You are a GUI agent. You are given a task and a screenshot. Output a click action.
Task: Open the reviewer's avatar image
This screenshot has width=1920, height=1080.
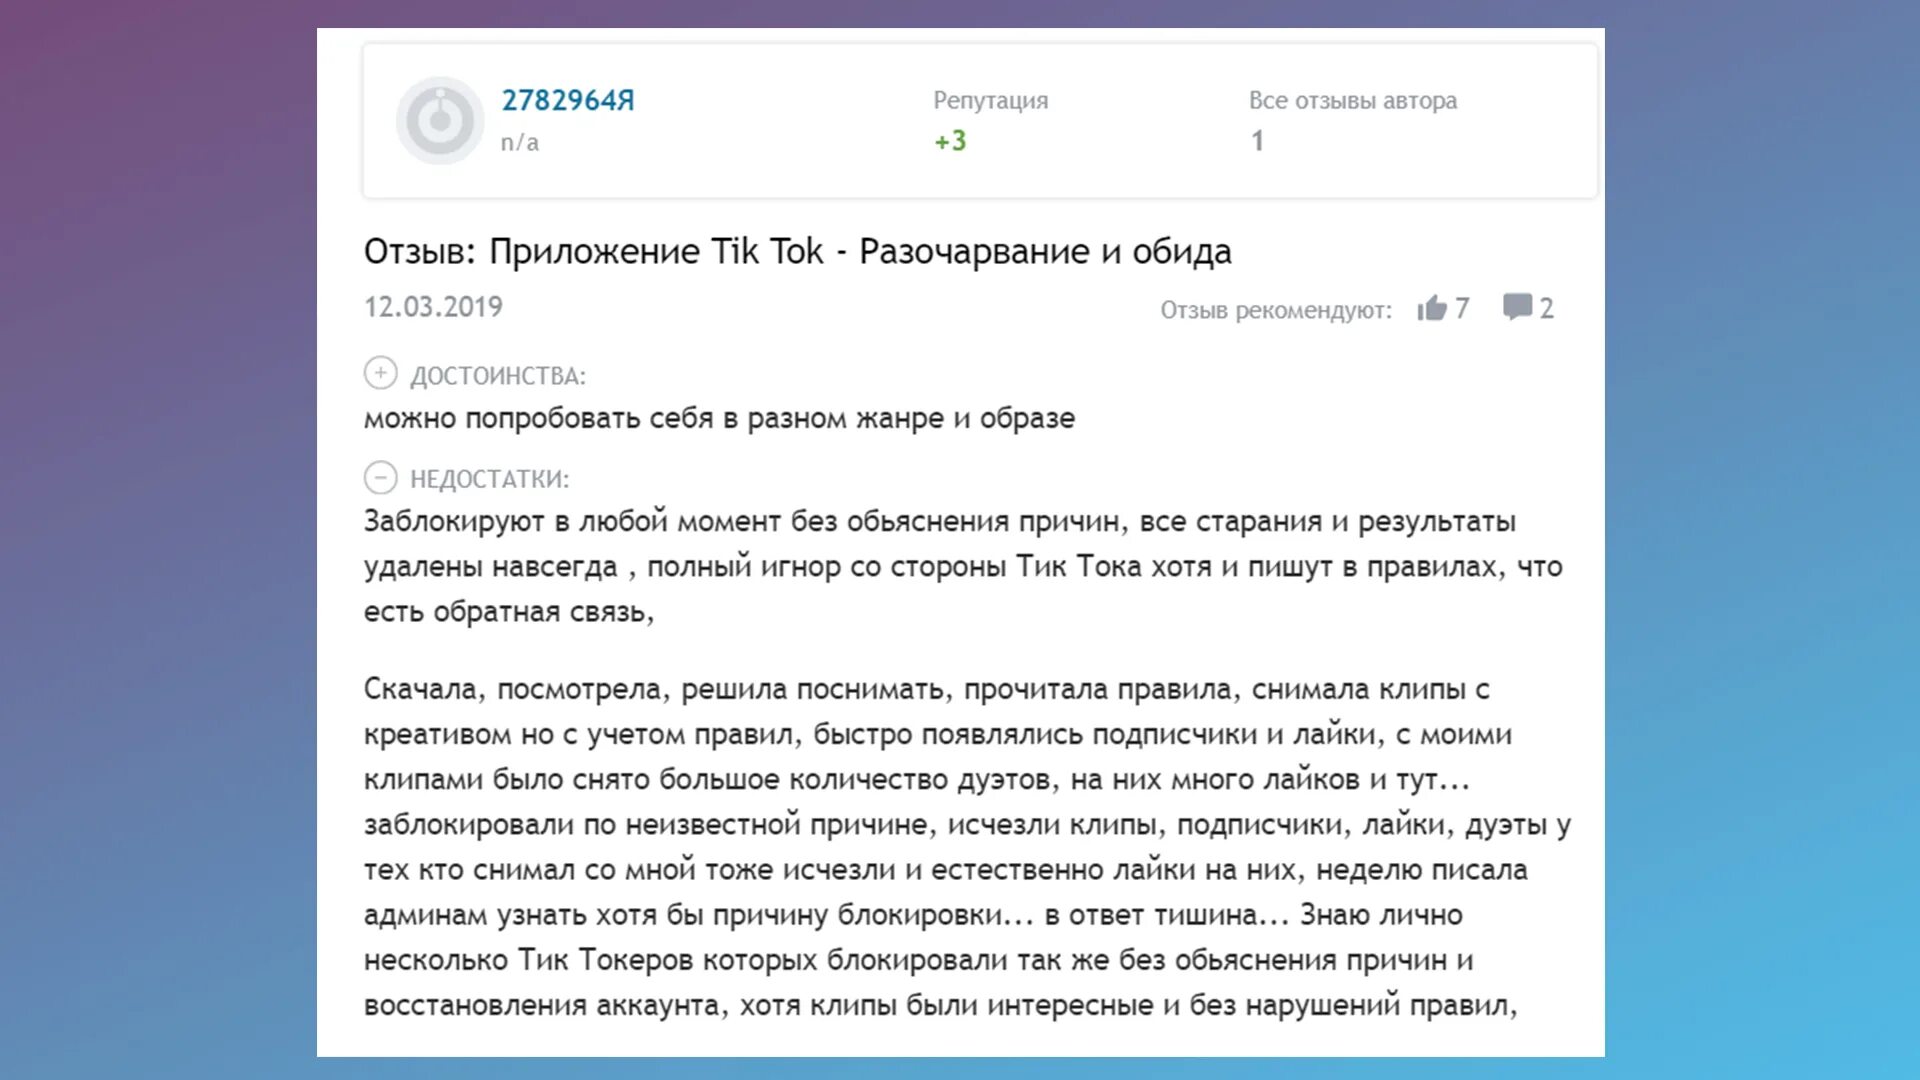click(440, 121)
